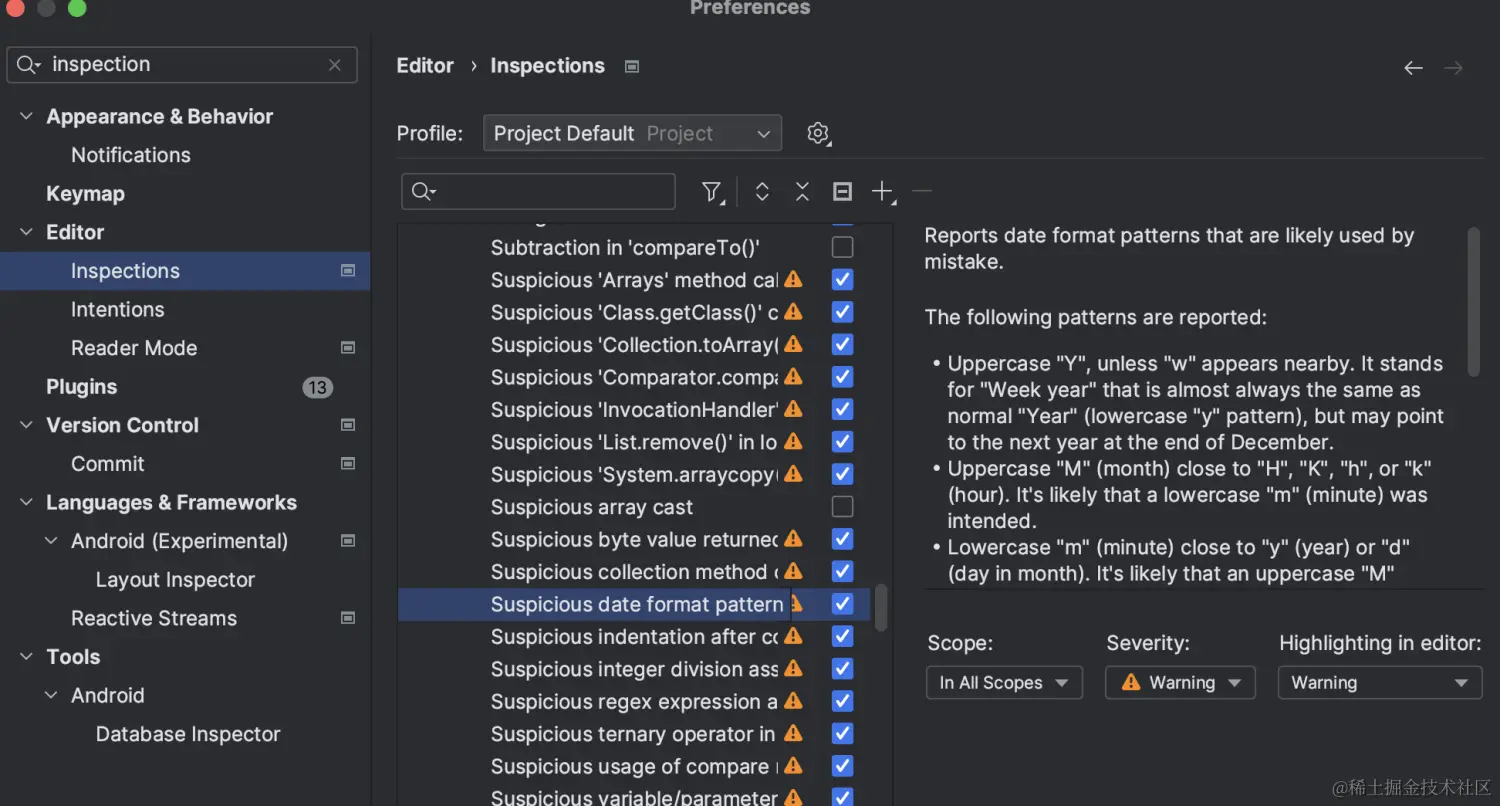Open the In All Scopes dropdown
1500x806 pixels.
click(x=1003, y=683)
